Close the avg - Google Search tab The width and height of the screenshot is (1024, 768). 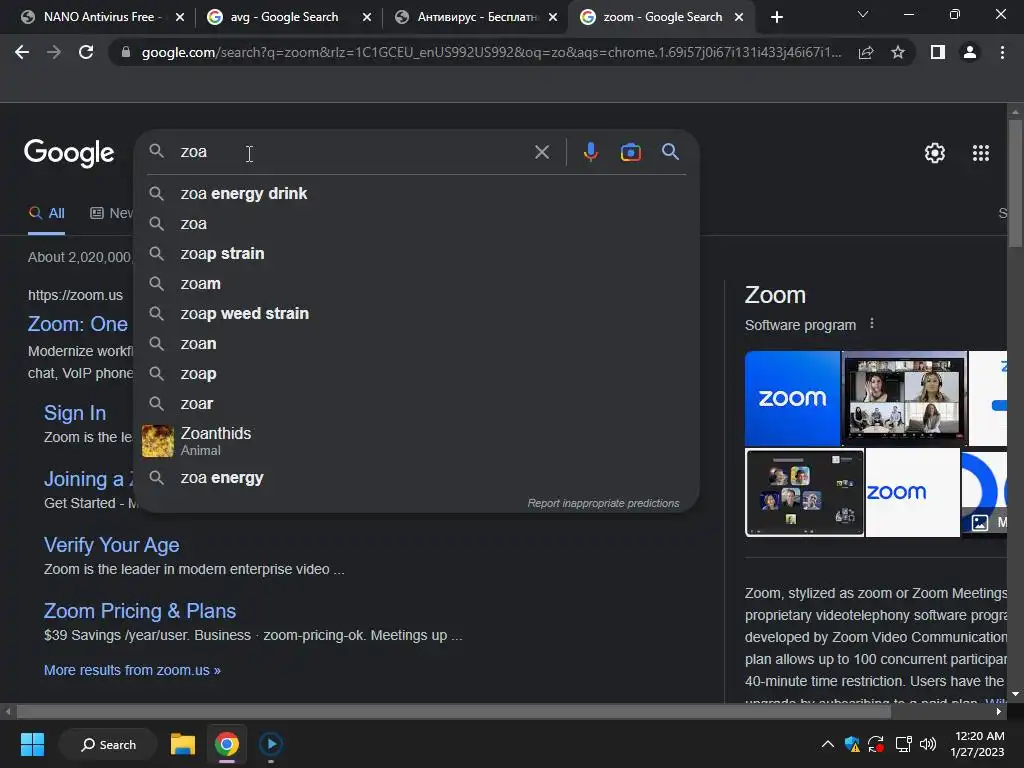click(366, 17)
